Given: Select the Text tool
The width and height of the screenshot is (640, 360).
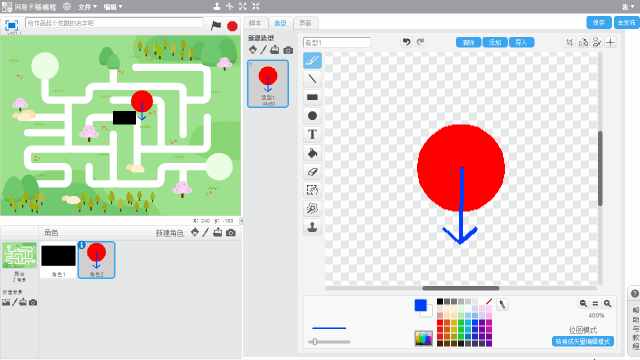Looking at the screenshot, I should 312,134.
